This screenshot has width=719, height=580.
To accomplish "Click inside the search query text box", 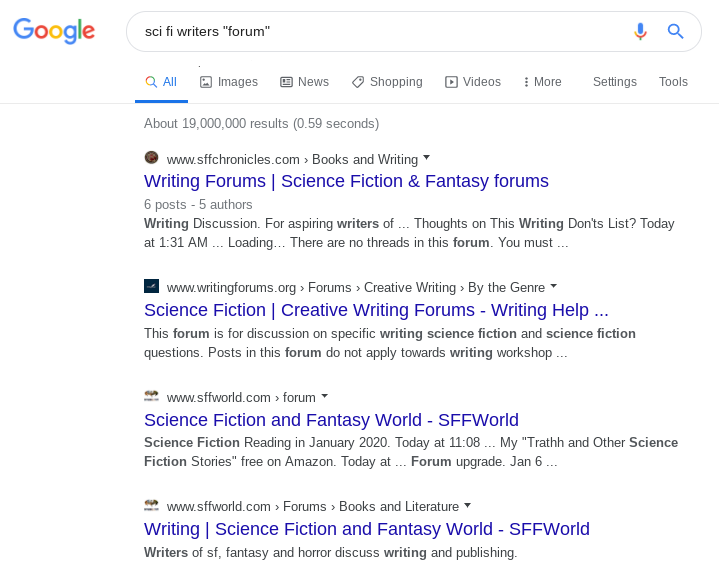I will (380, 31).
